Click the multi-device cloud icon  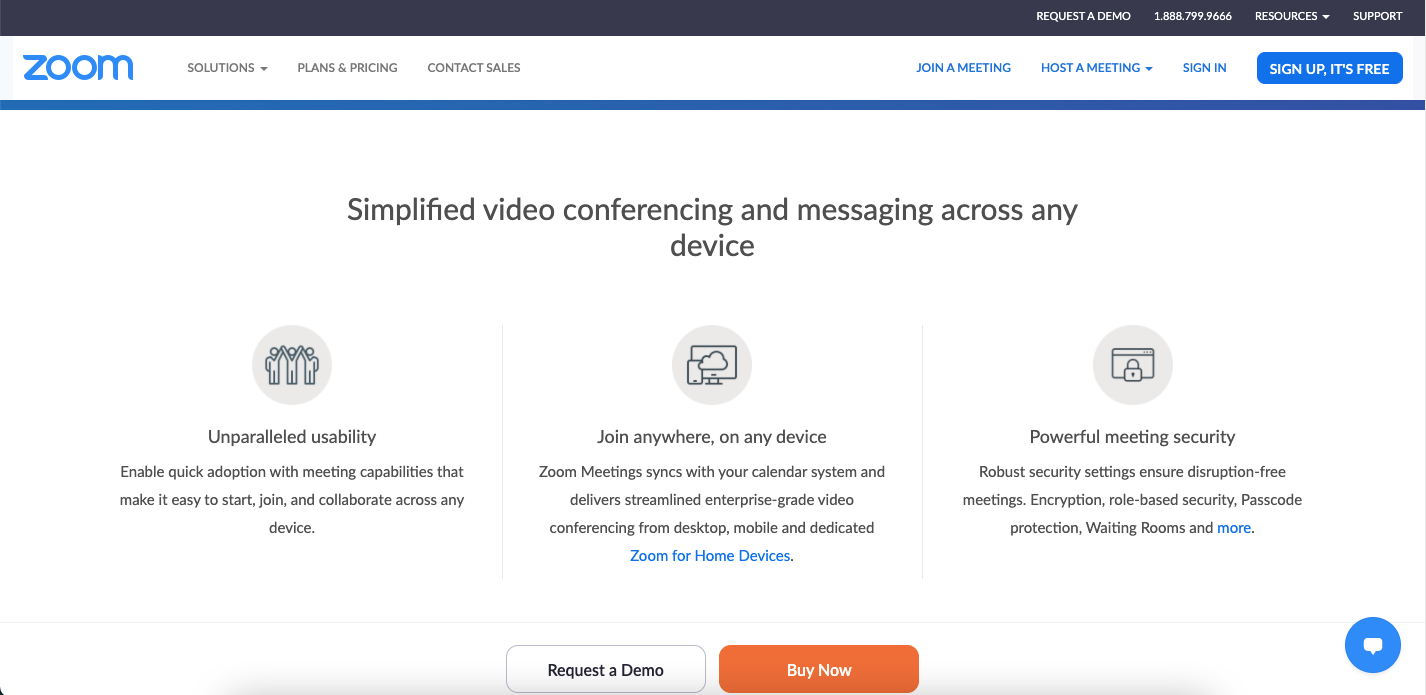click(711, 364)
